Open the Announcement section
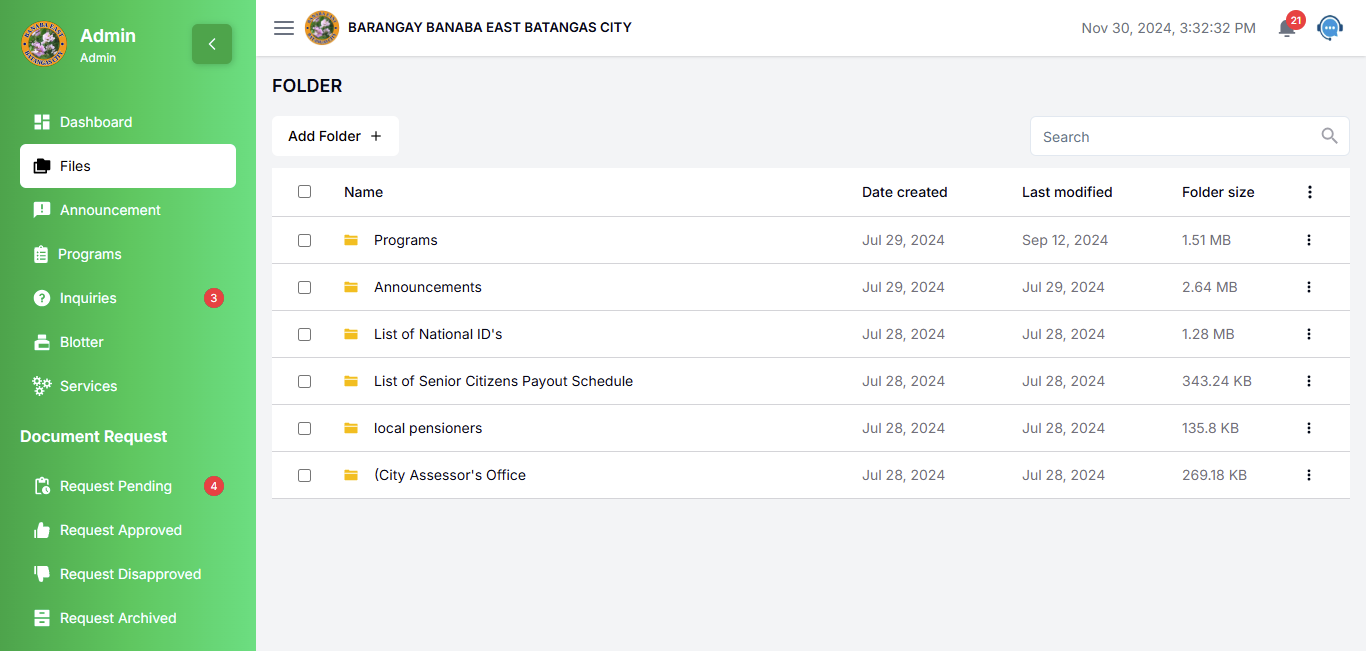This screenshot has width=1366, height=651. point(41,209)
